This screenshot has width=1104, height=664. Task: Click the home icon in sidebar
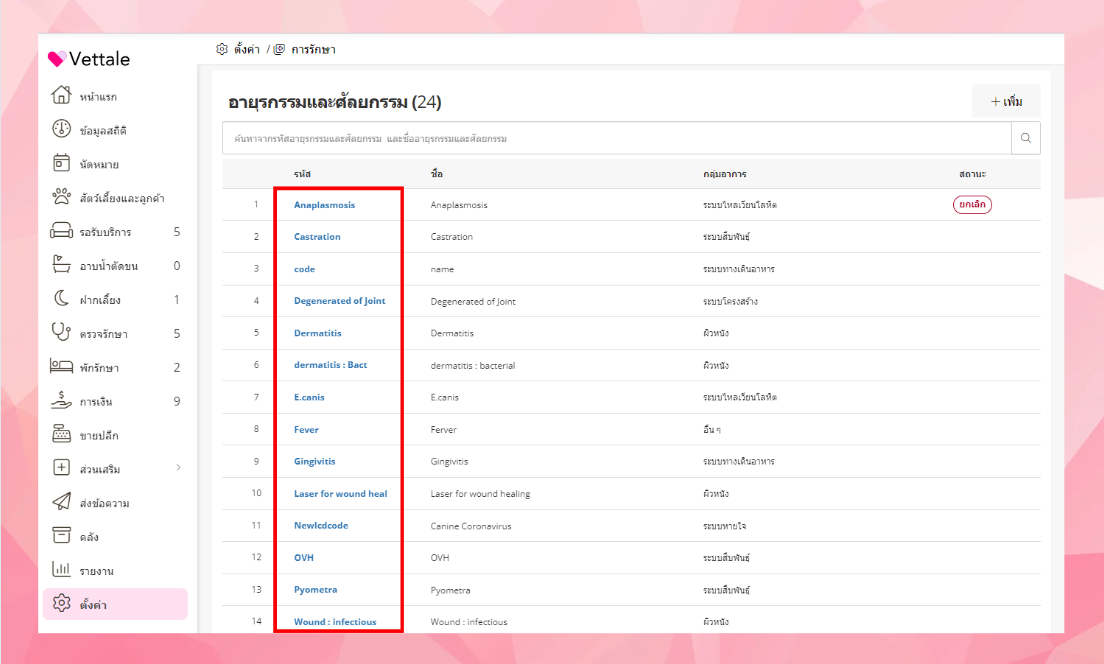pos(61,96)
